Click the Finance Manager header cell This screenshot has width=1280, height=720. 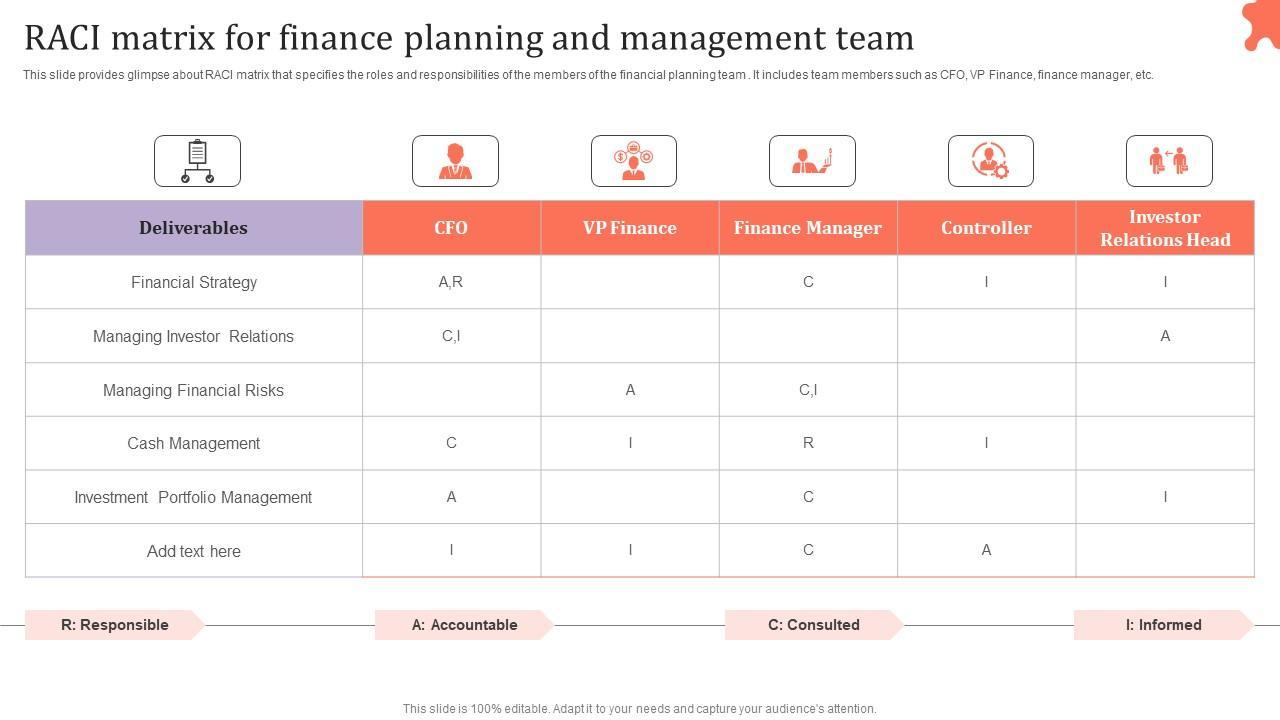pyautogui.click(x=808, y=228)
